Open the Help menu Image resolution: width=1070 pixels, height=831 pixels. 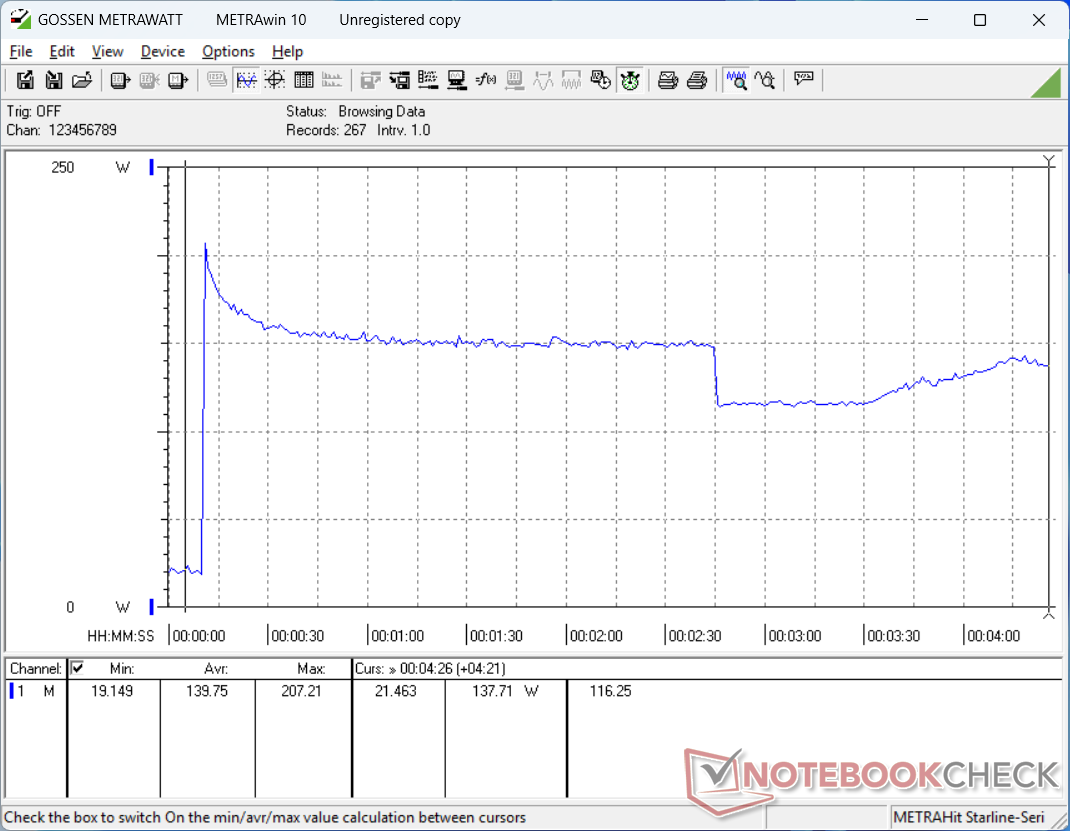287,51
